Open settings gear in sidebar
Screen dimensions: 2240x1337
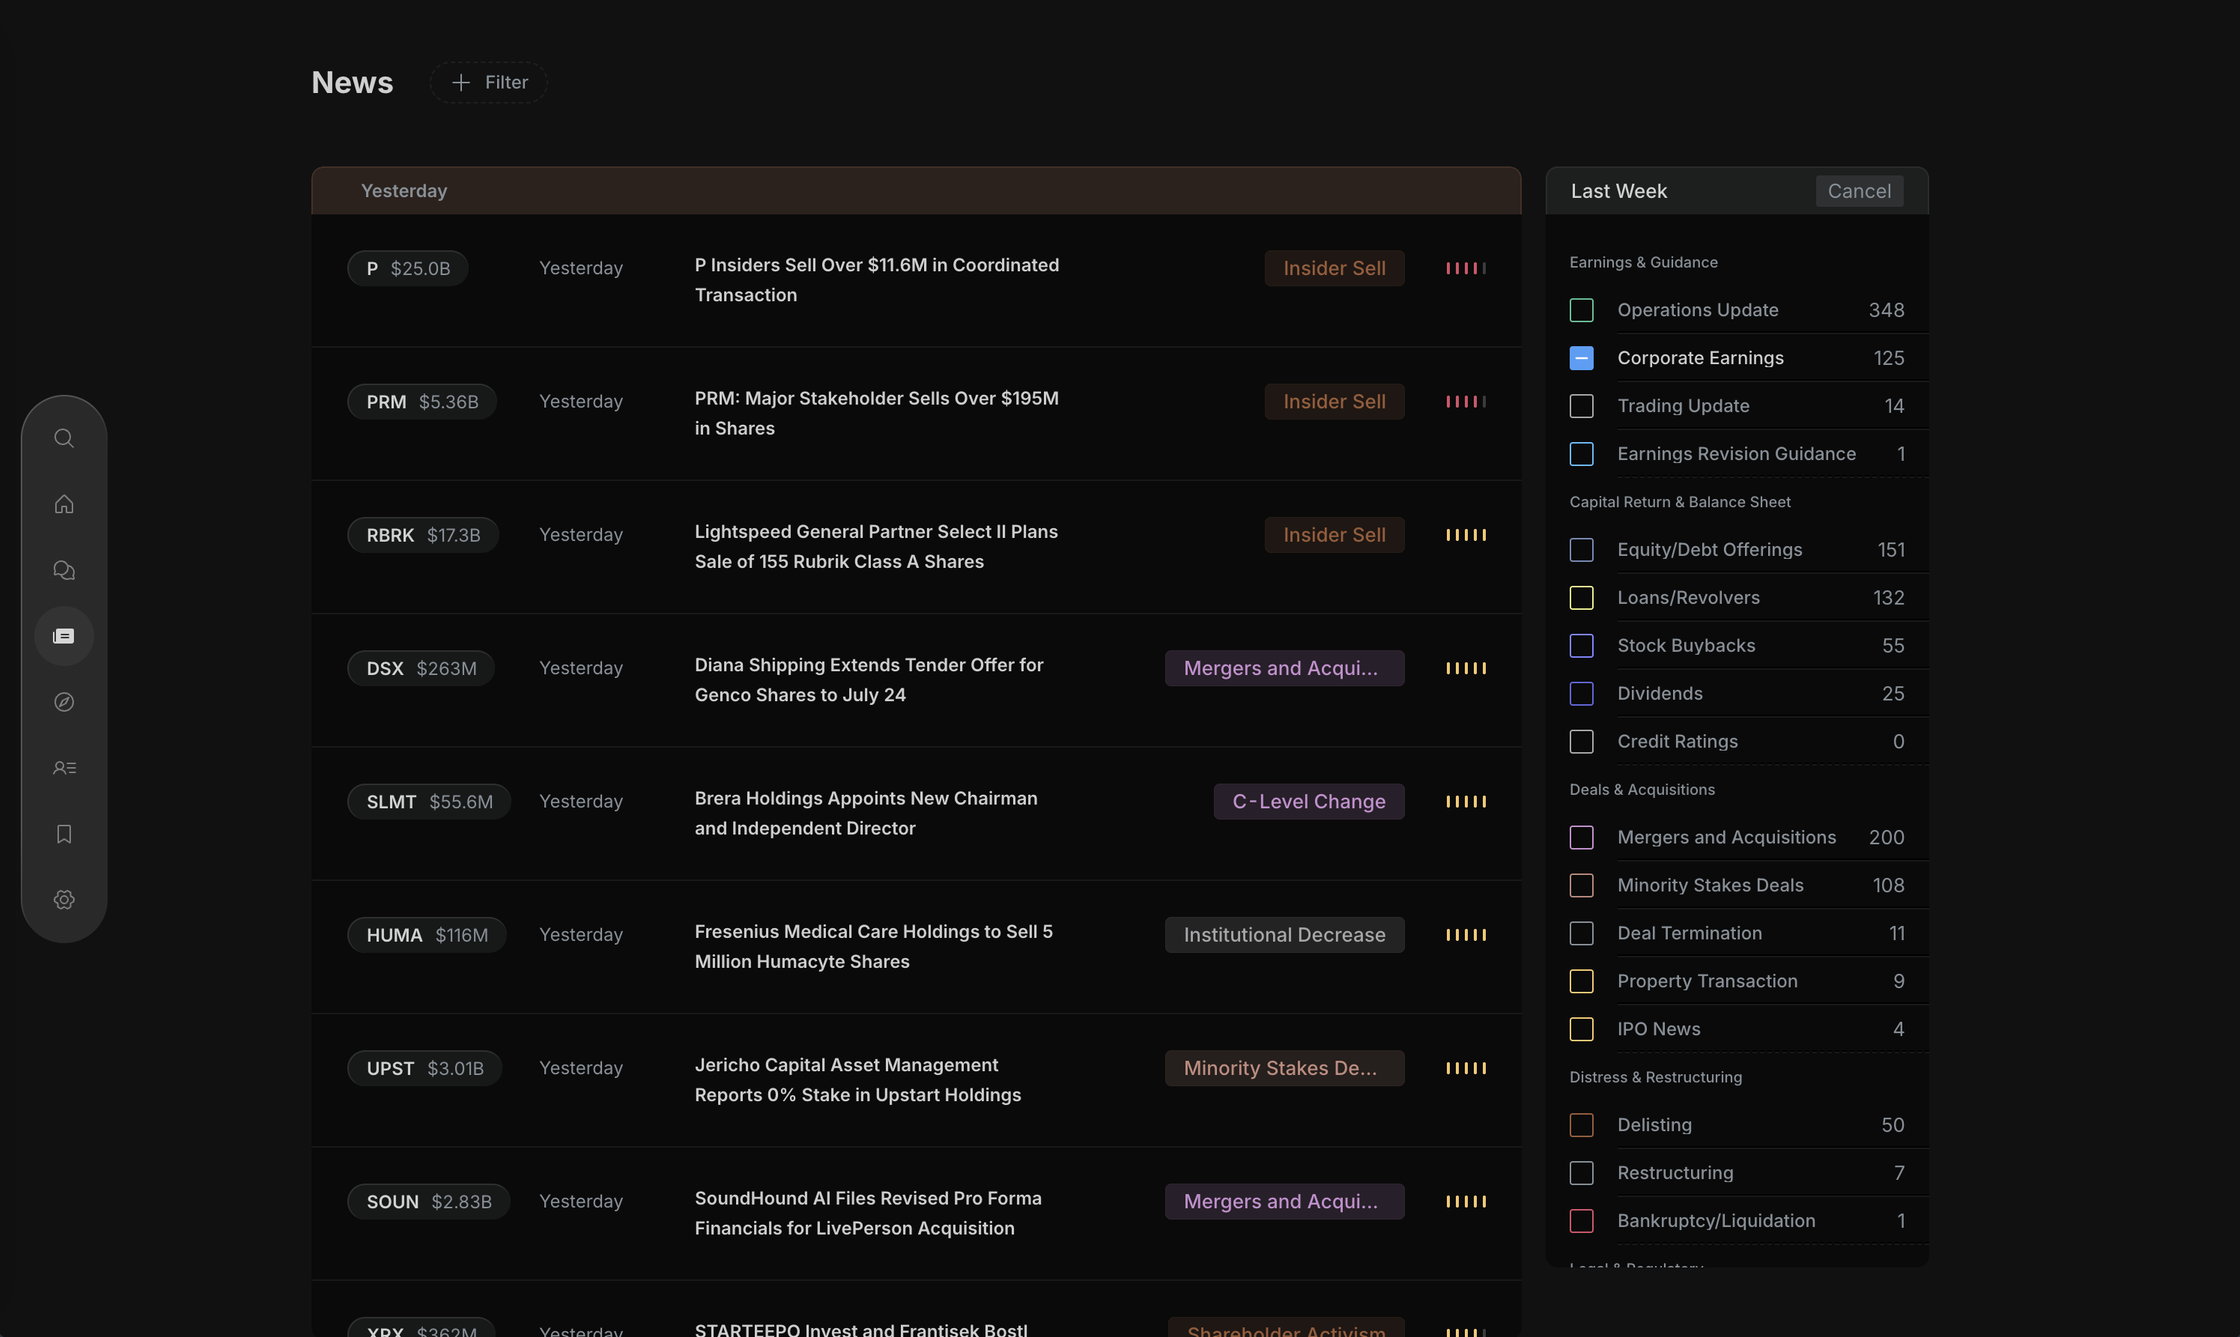pyautogui.click(x=64, y=901)
